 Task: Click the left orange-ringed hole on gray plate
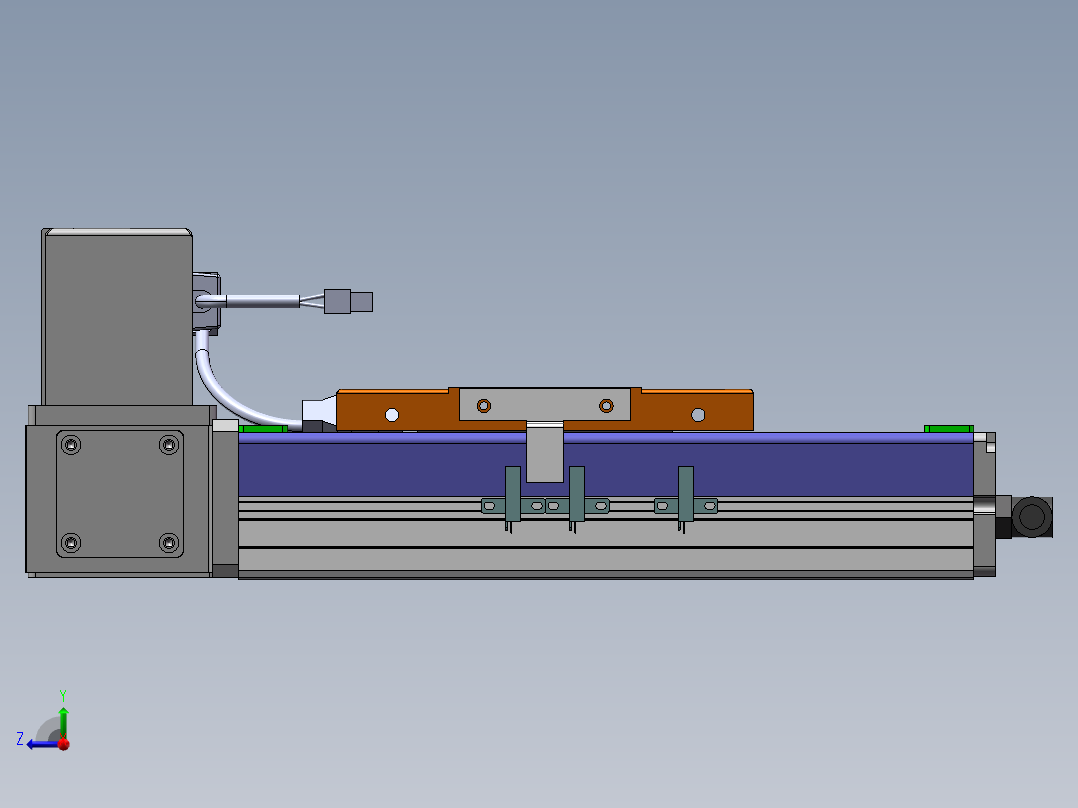click(x=484, y=405)
